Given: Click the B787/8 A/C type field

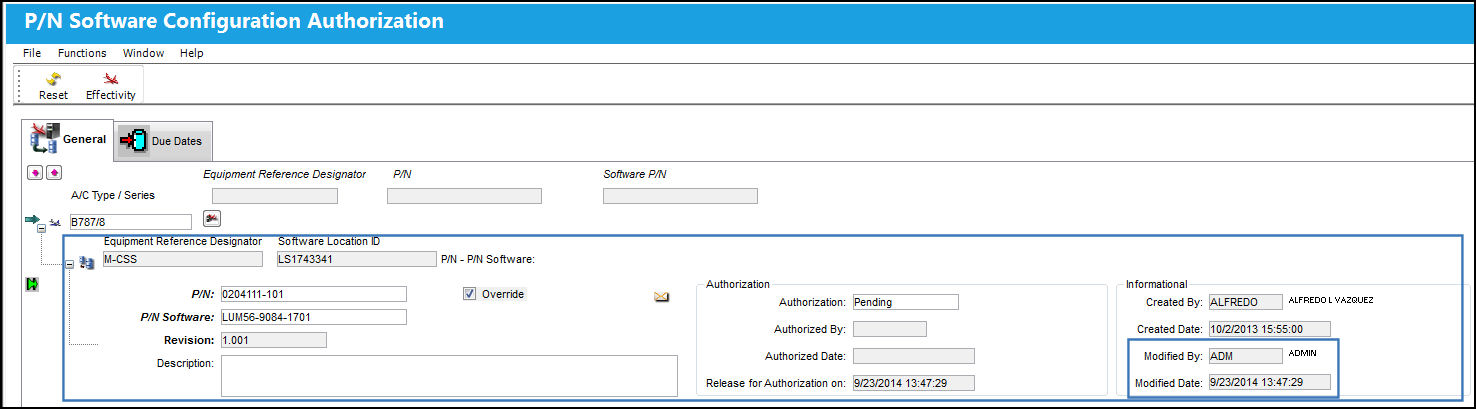Looking at the screenshot, I should tap(129, 222).
